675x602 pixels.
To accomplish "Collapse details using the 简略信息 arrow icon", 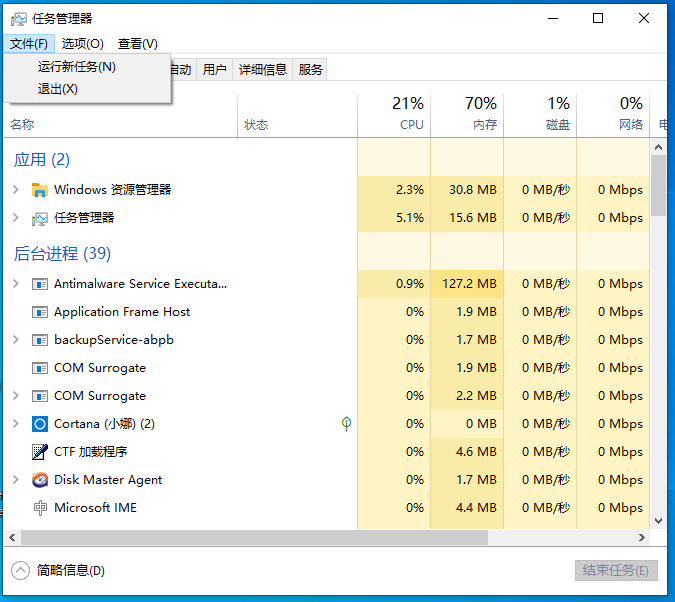I will [x=20, y=571].
